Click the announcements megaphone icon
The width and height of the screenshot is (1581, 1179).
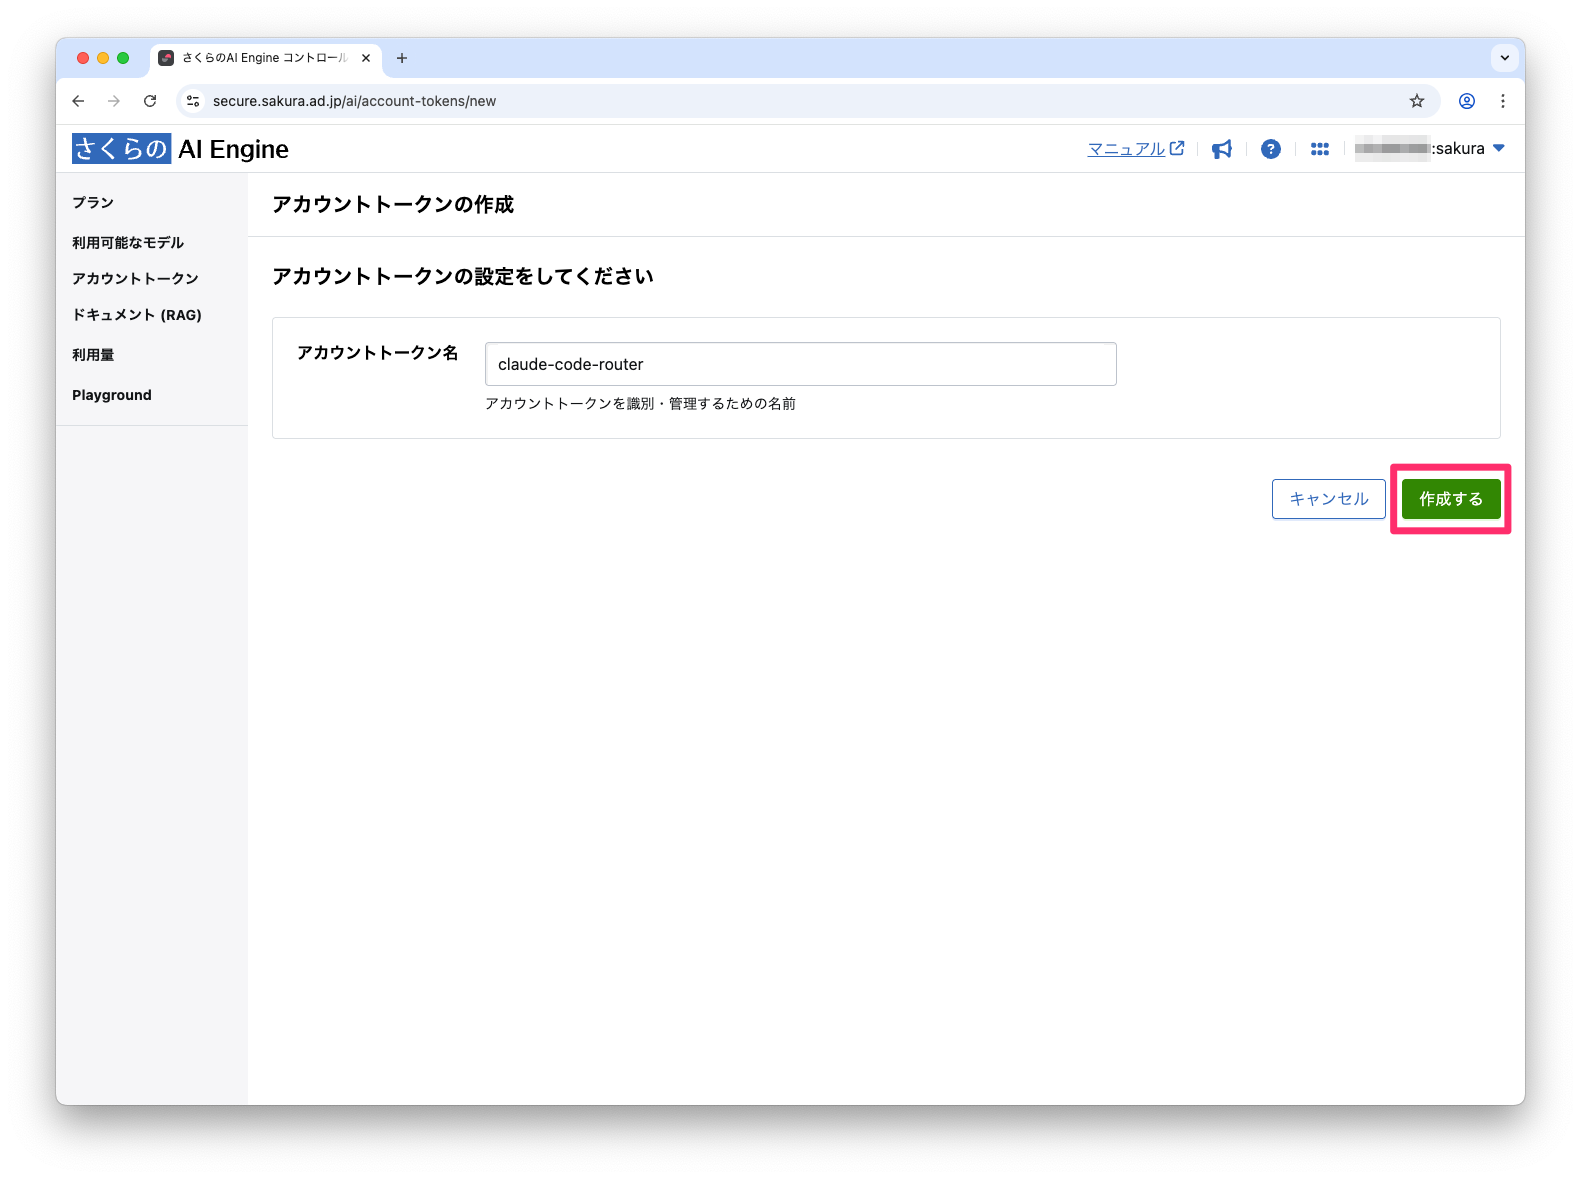1221,149
